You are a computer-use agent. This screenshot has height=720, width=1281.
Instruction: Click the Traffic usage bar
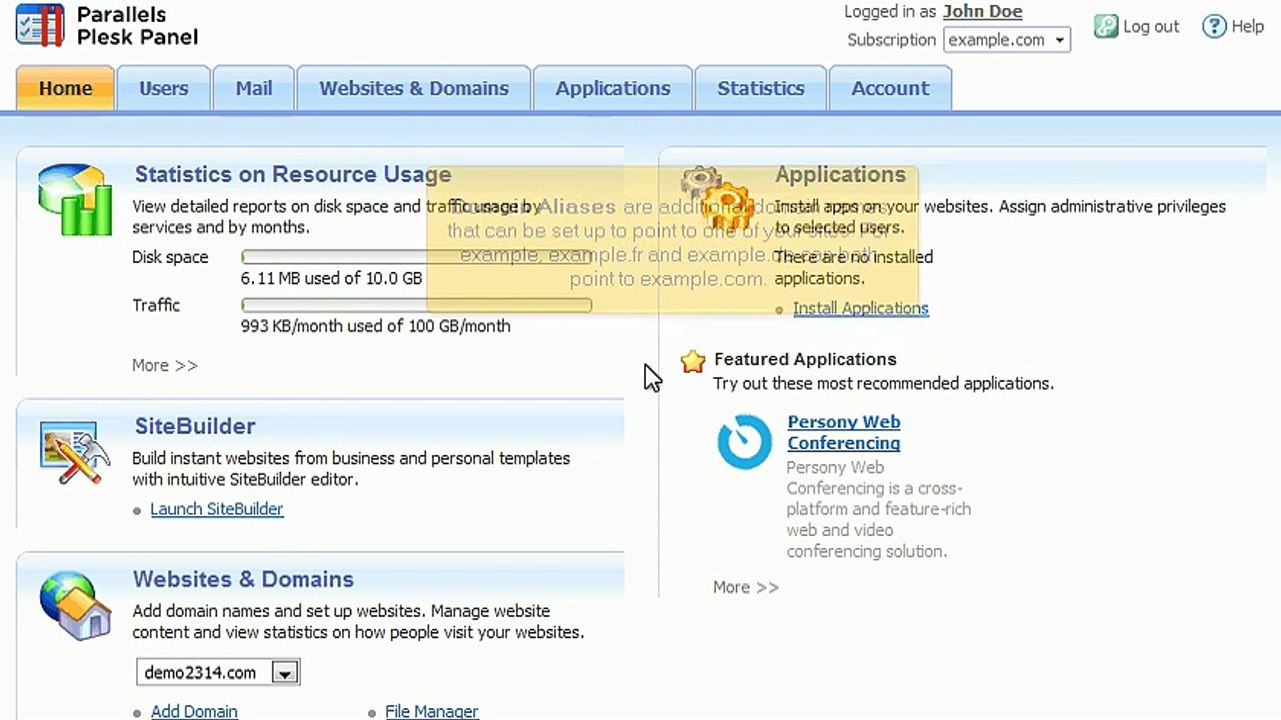point(416,305)
